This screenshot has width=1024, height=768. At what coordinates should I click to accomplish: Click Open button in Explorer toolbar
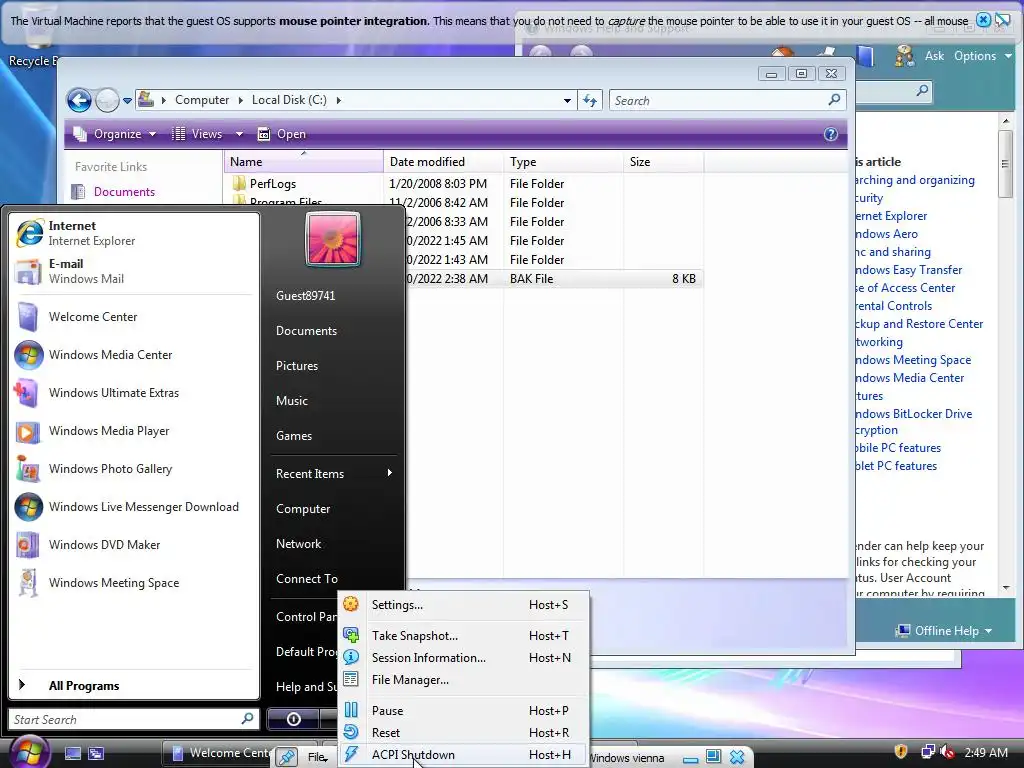tap(282, 134)
